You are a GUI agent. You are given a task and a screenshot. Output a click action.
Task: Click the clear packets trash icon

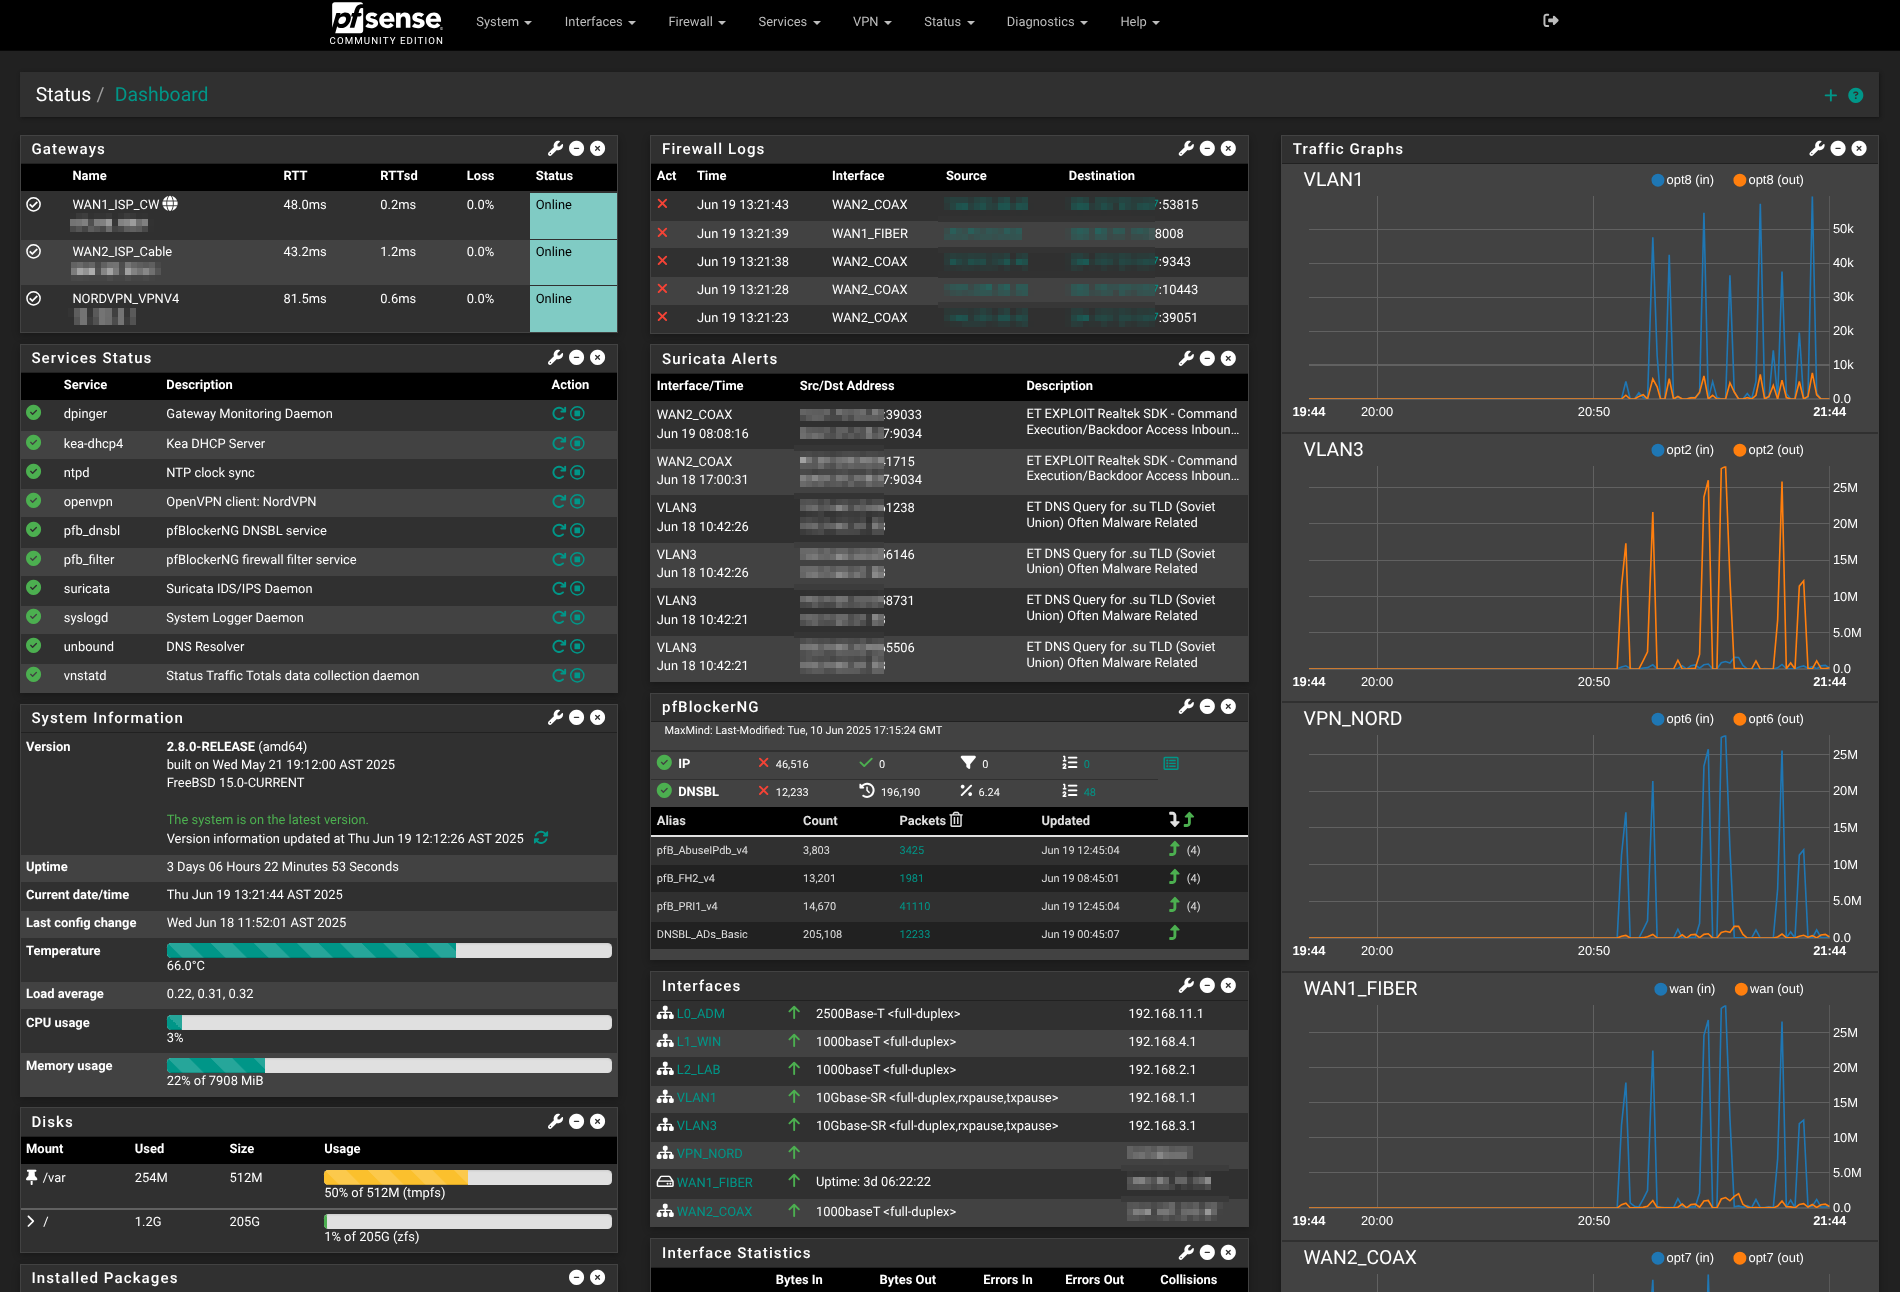click(x=956, y=820)
